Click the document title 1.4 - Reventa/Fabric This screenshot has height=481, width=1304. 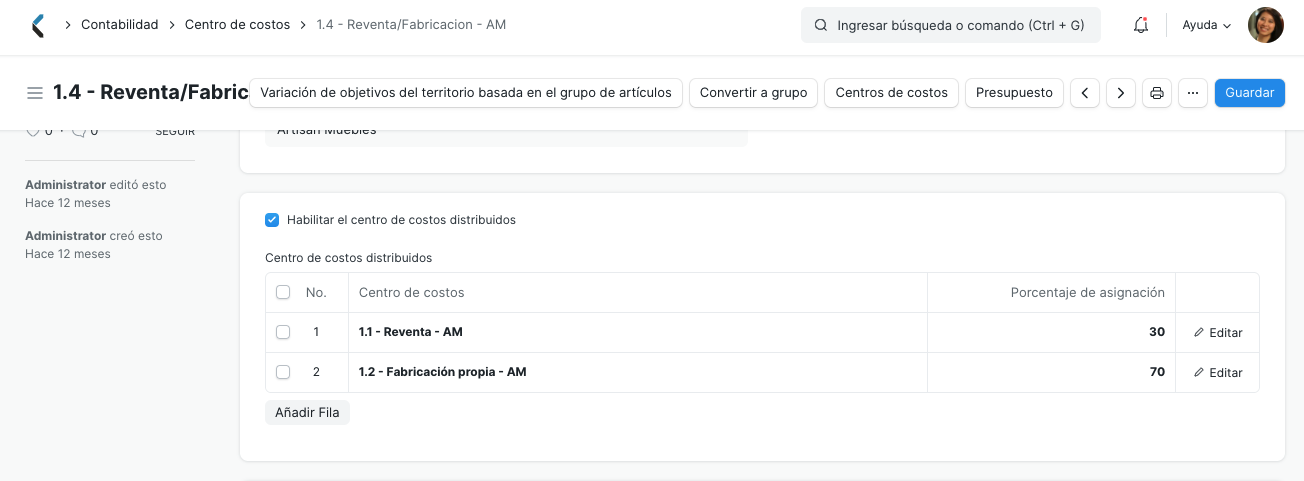tap(150, 93)
